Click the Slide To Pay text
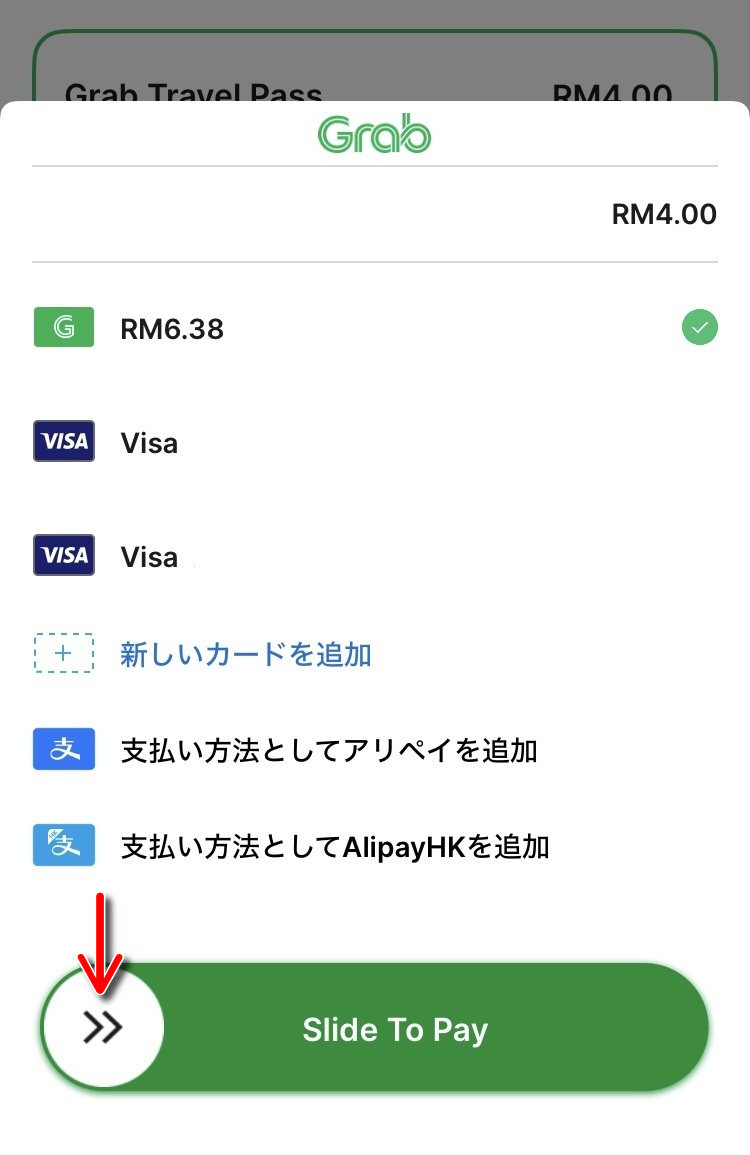 pos(395,1030)
